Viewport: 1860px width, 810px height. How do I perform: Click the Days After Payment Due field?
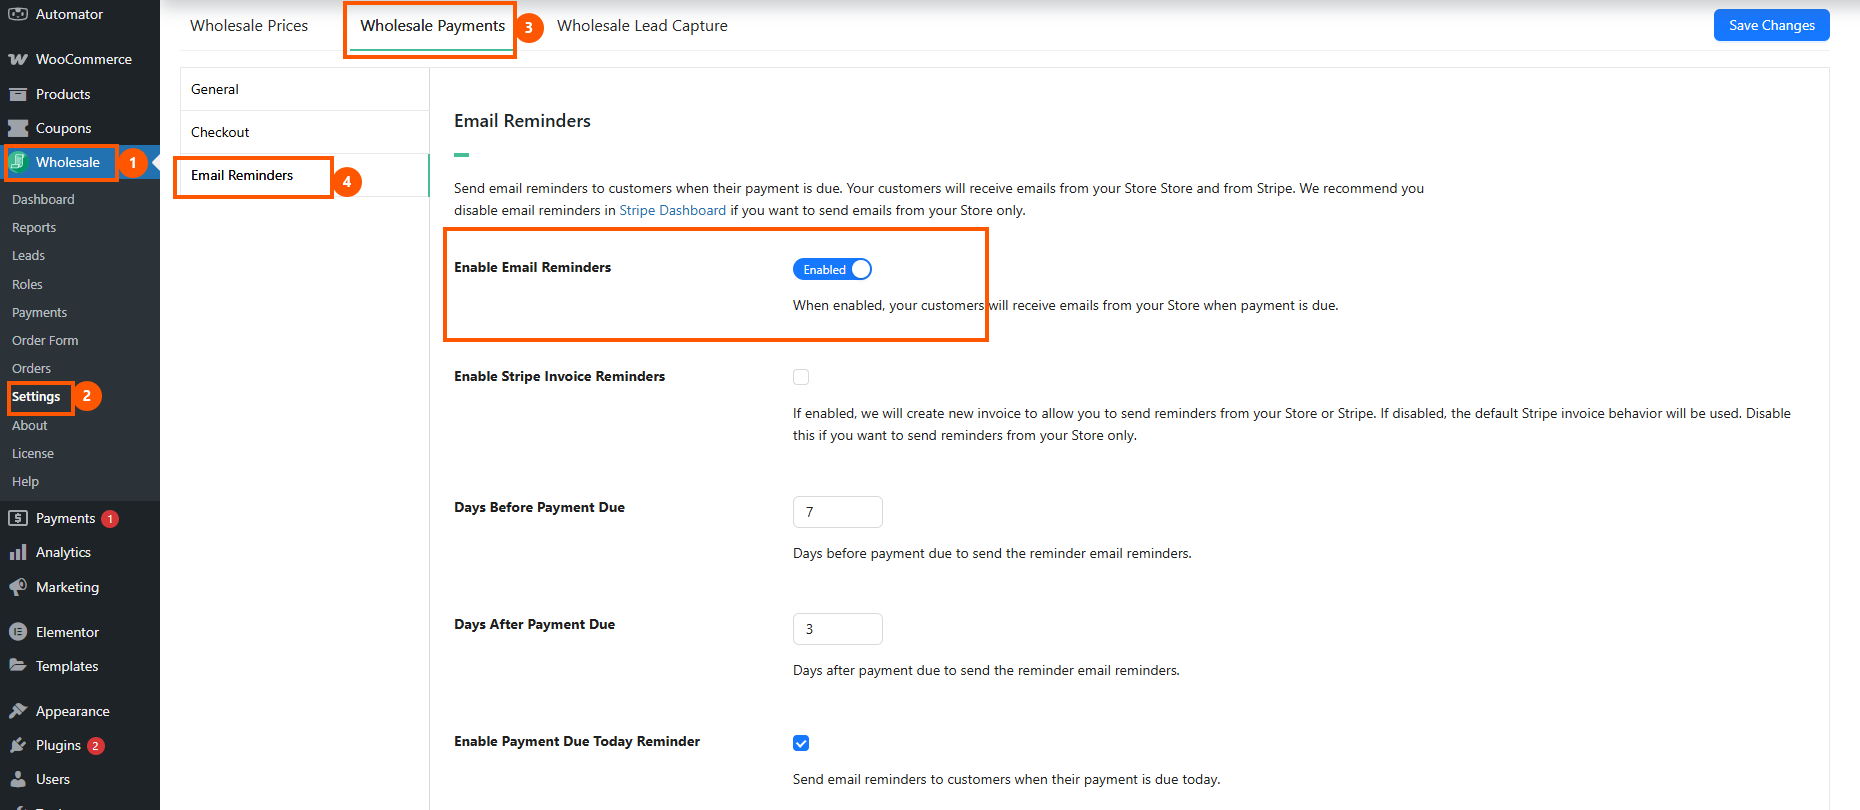coord(837,629)
